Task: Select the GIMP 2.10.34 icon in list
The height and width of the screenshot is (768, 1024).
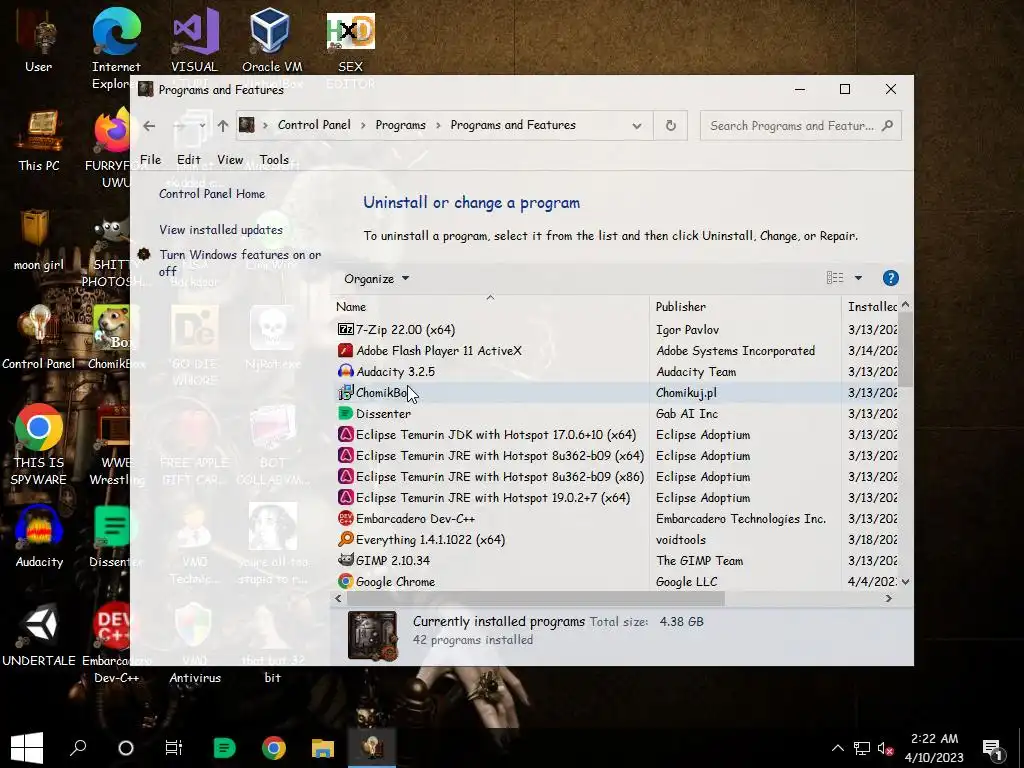Action: point(345,560)
